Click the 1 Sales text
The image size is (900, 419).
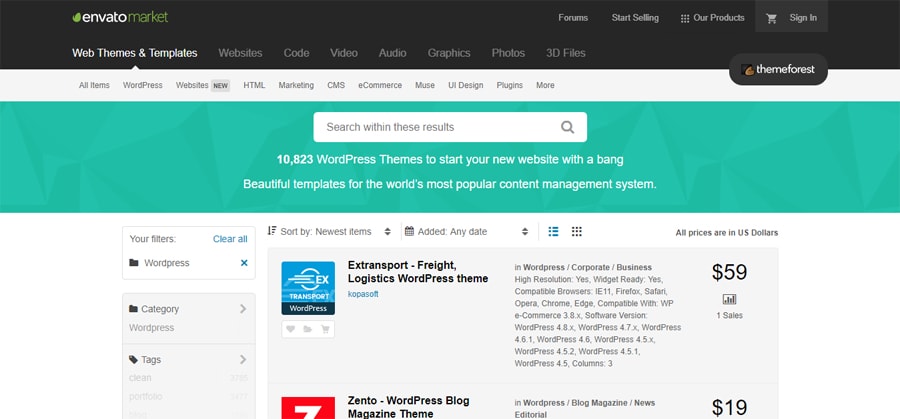pyautogui.click(x=729, y=316)
